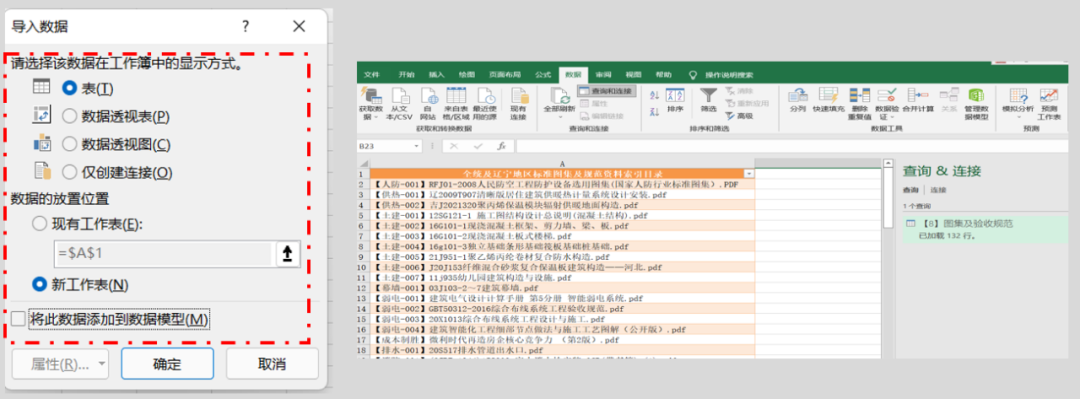Expand the What-If Analysis dropdown arrow

pos(1018,118)
